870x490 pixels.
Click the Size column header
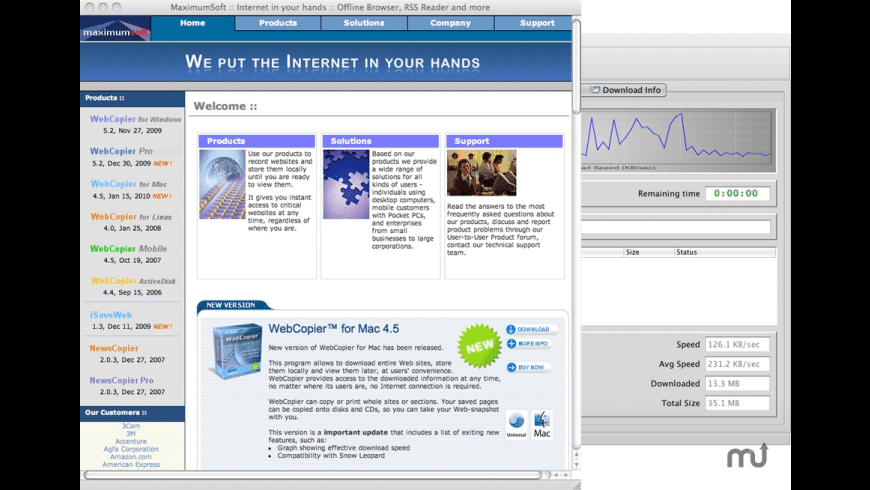649,252
